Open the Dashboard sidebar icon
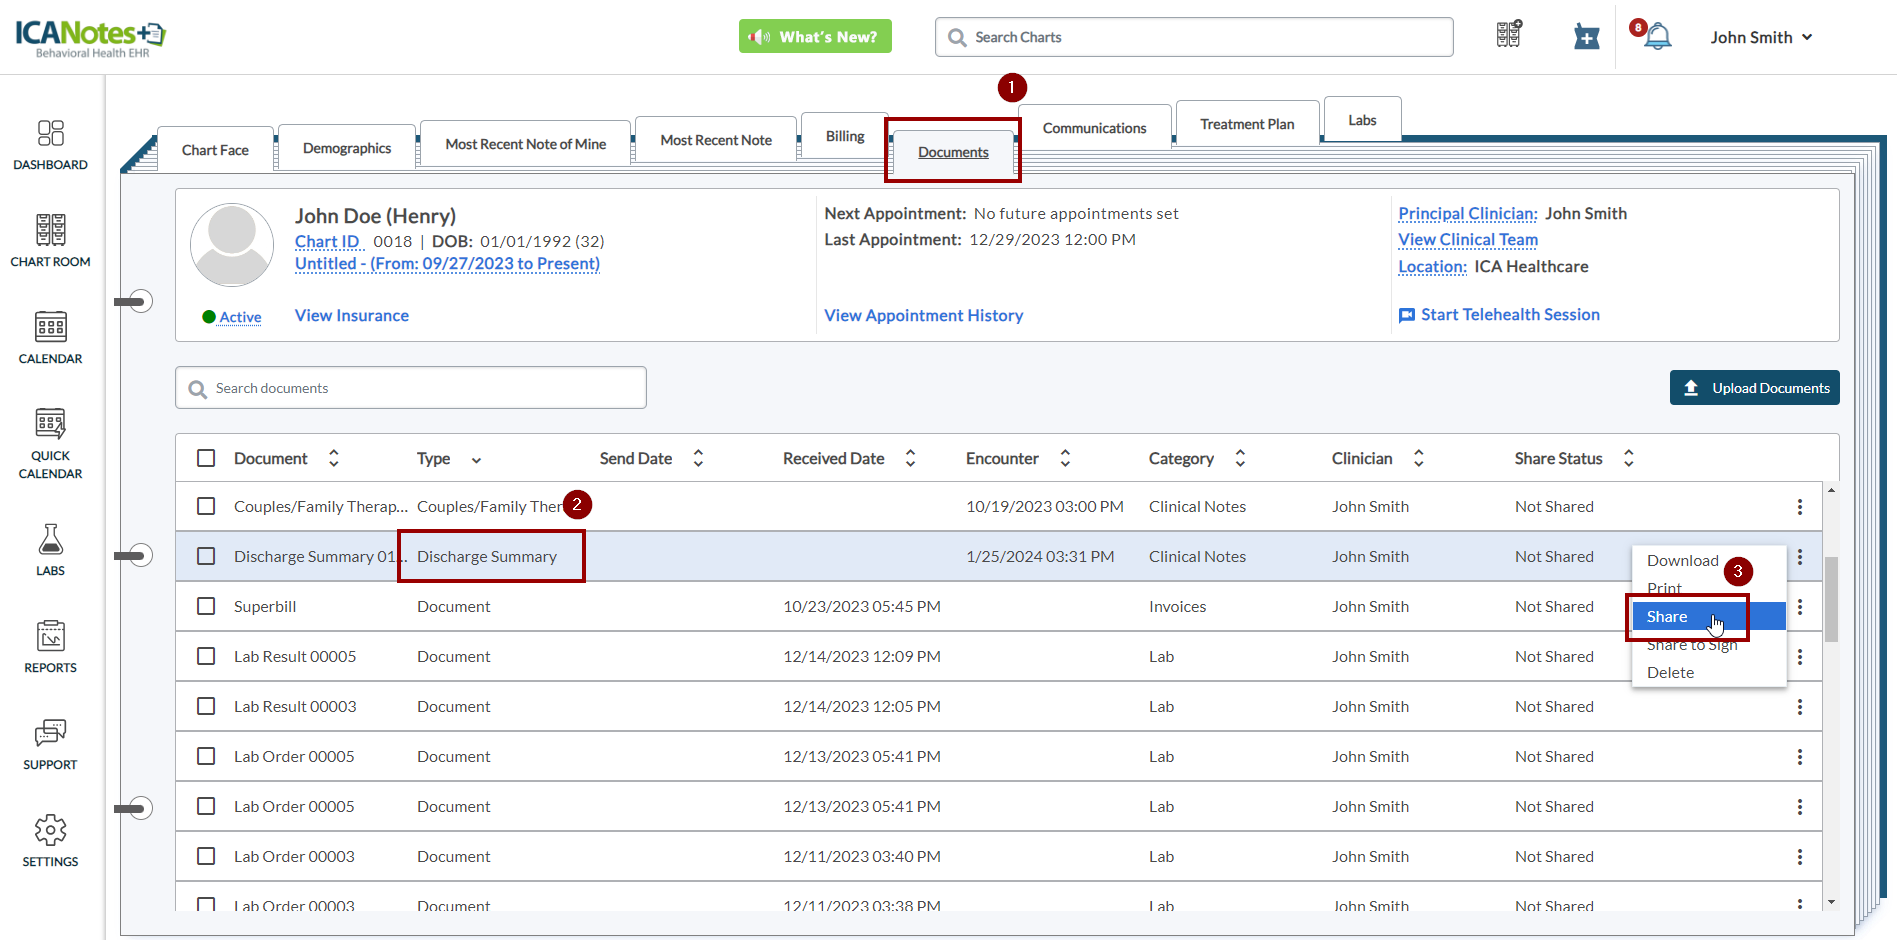Image resolution: width=1897 pixels, height=940 pixels. 50,134
